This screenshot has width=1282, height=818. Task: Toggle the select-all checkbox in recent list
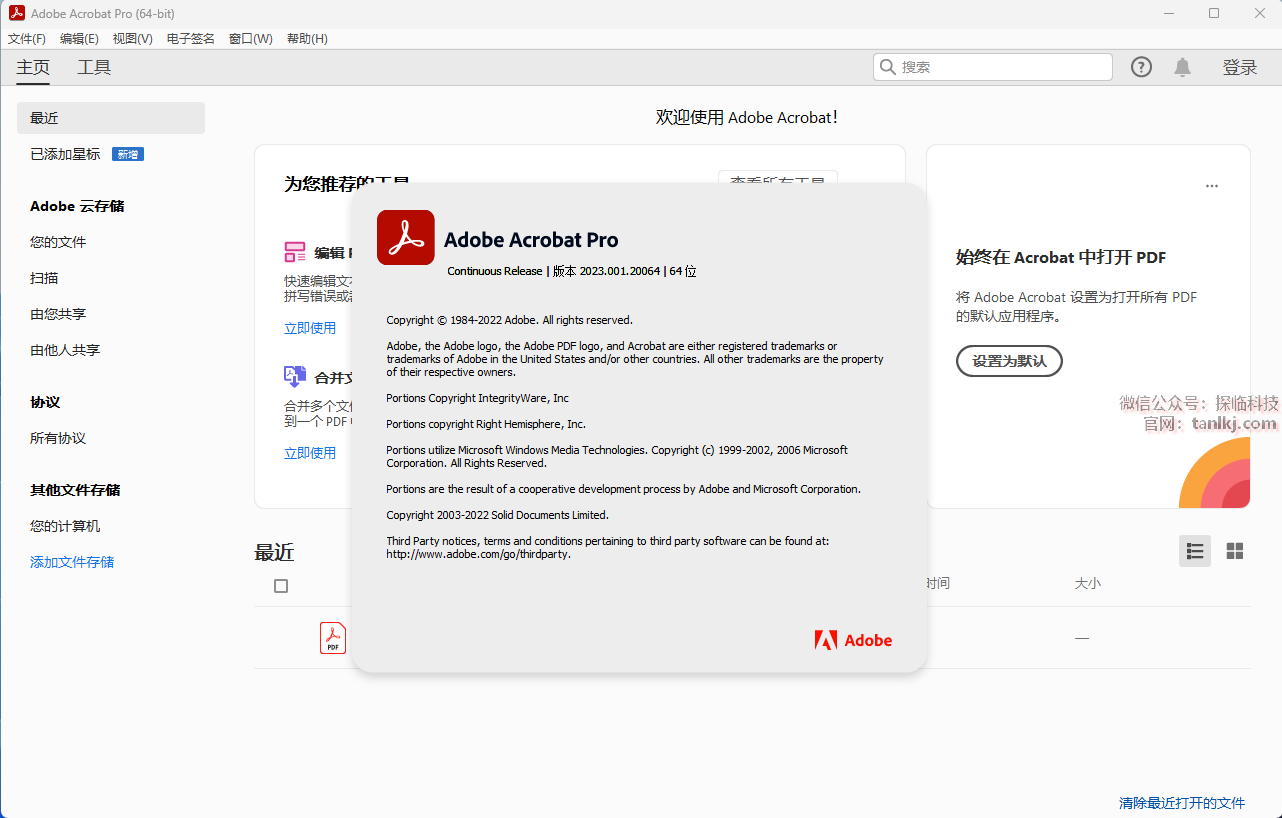pyautogui.click(x=281, y=586)
